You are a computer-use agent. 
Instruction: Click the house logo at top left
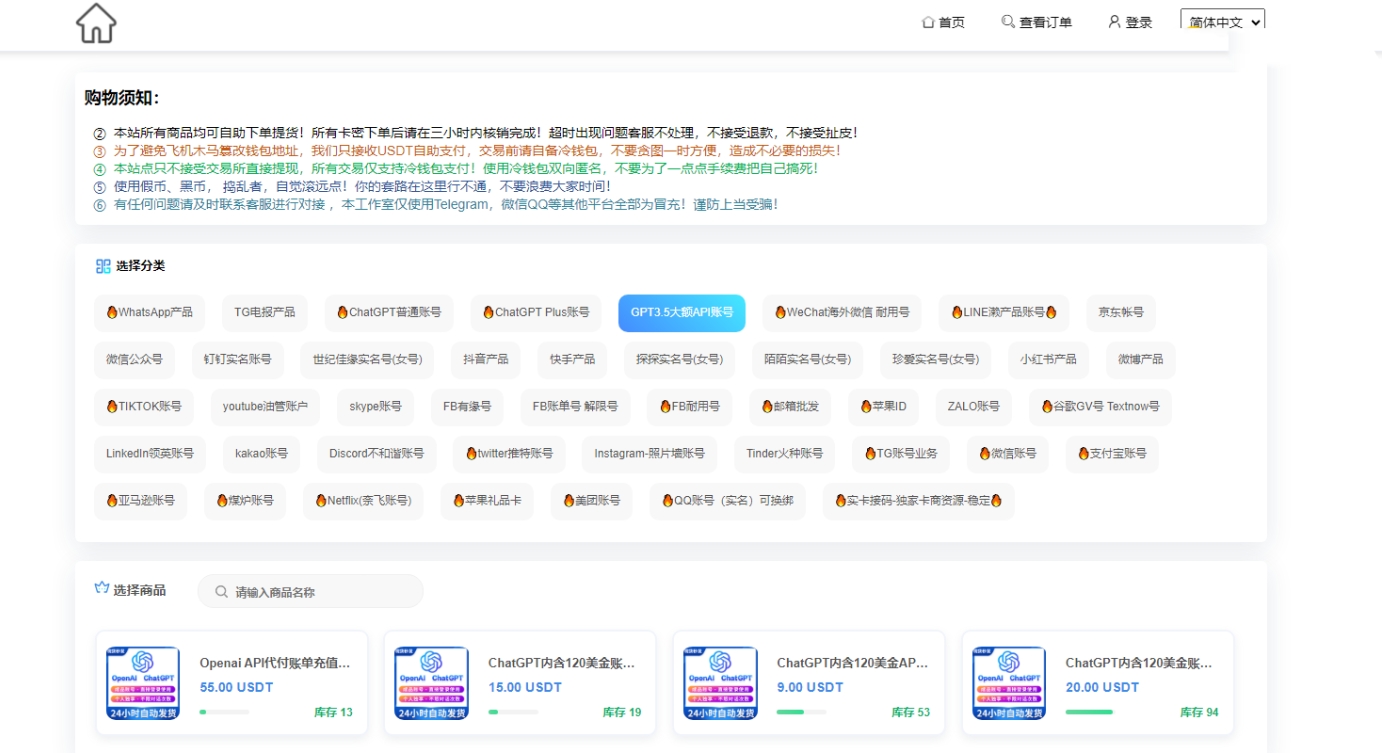(x=96, y=23)
